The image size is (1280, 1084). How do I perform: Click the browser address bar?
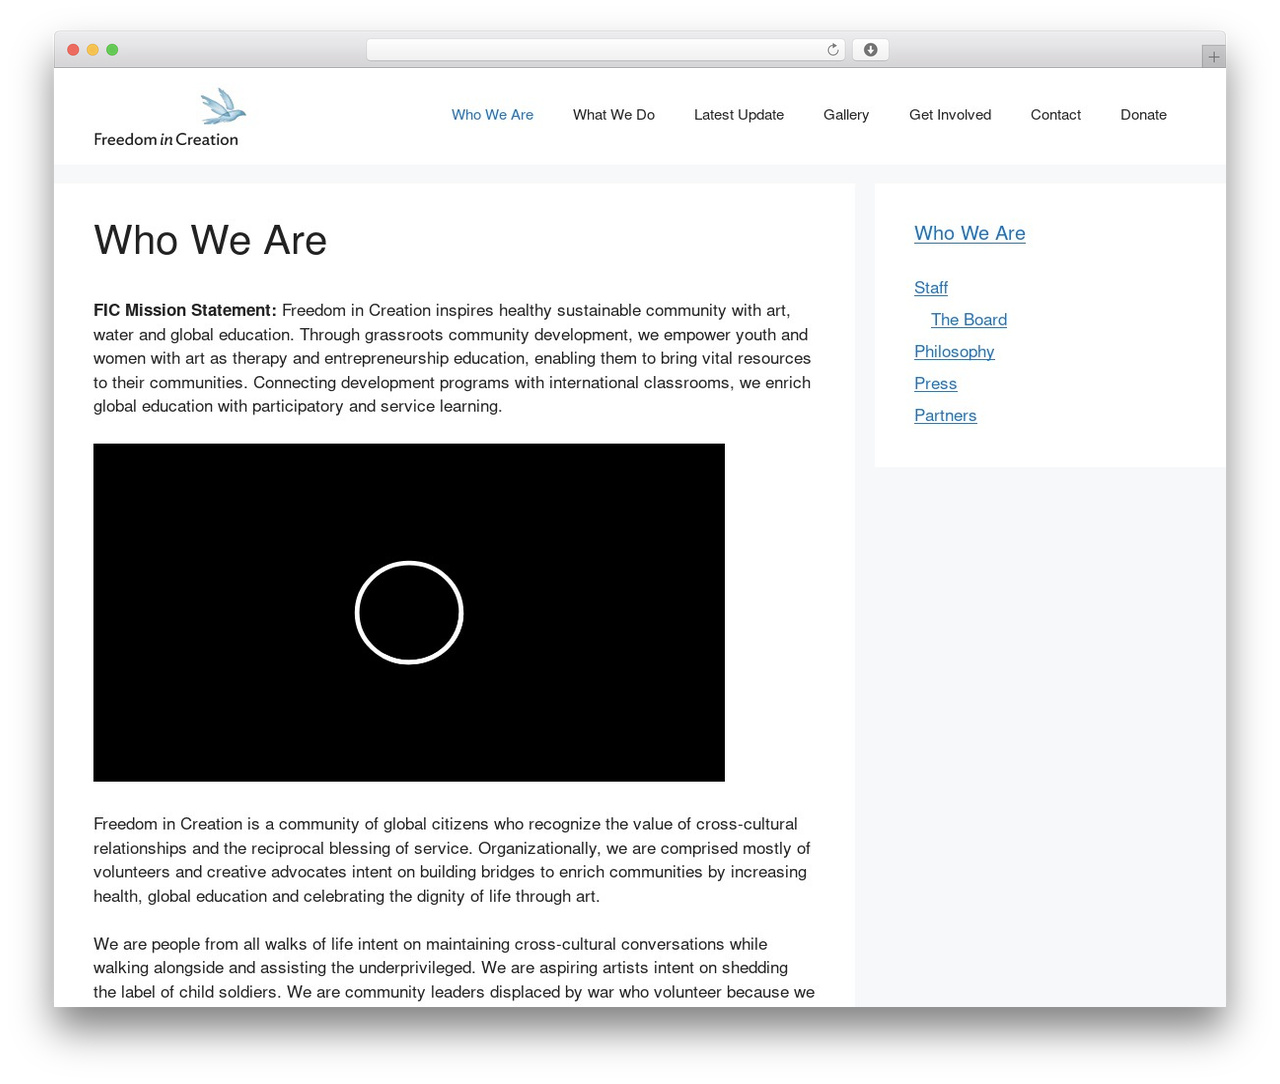point(605,50)
